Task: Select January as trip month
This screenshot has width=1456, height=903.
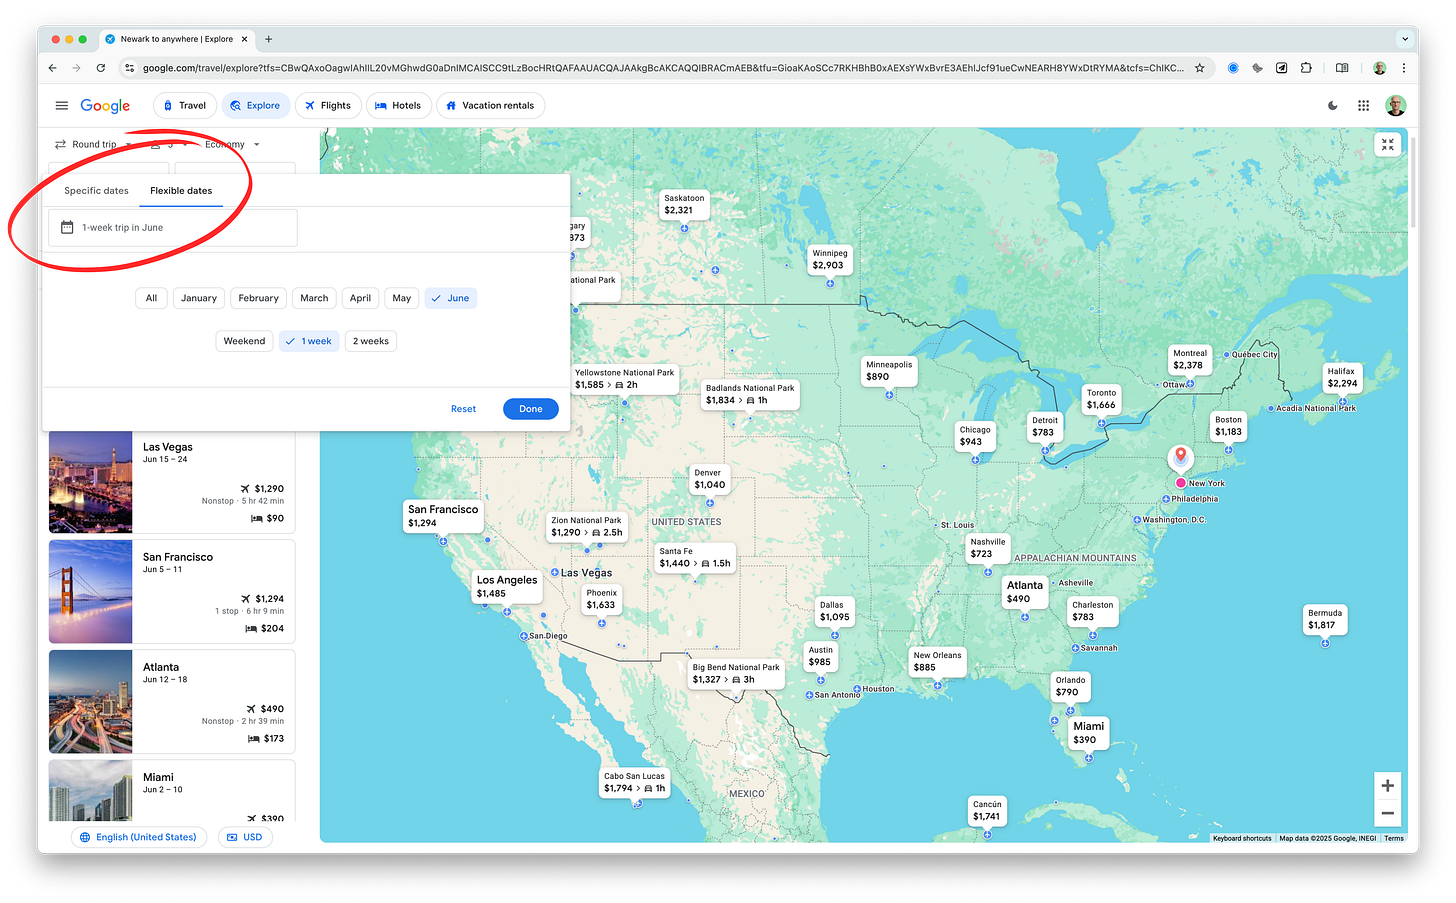Action: pyautogui.click(x=199, y=298)
